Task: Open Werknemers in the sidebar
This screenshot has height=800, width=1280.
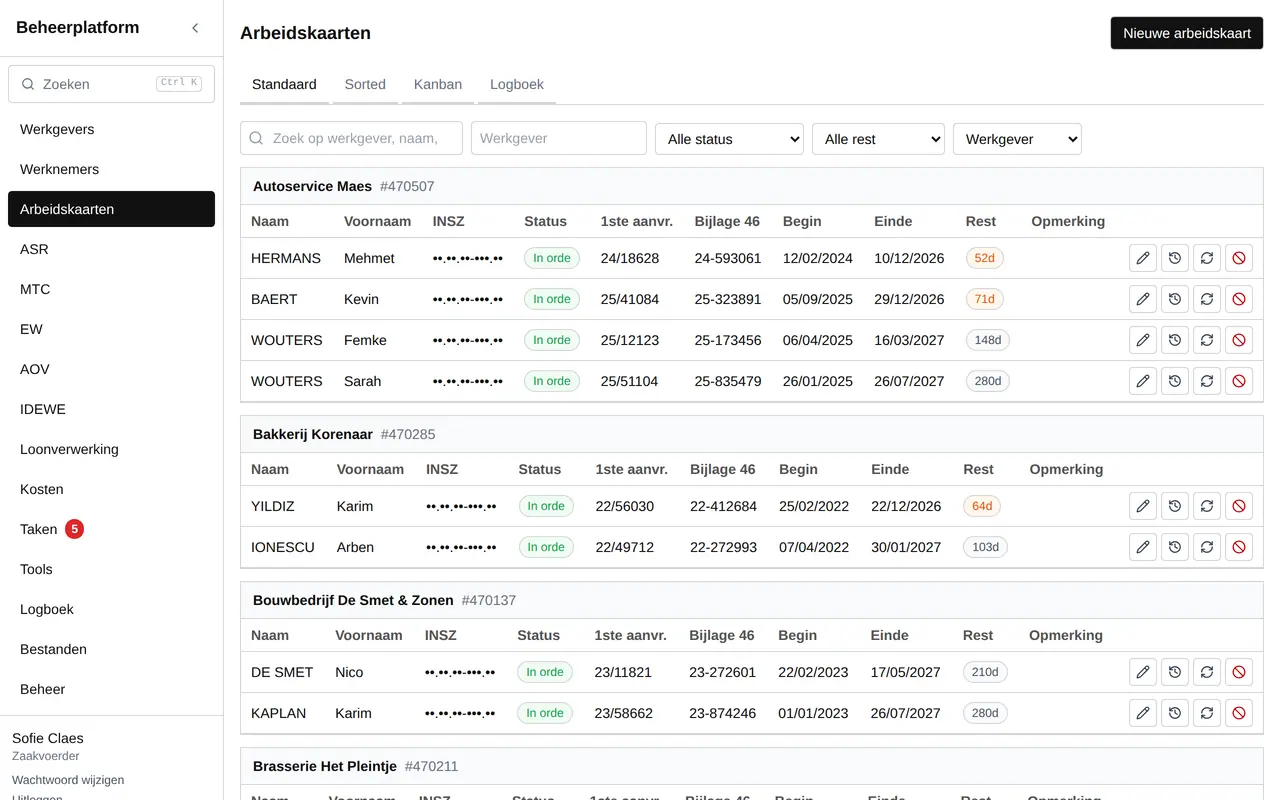Action: [x=111, y=169]
